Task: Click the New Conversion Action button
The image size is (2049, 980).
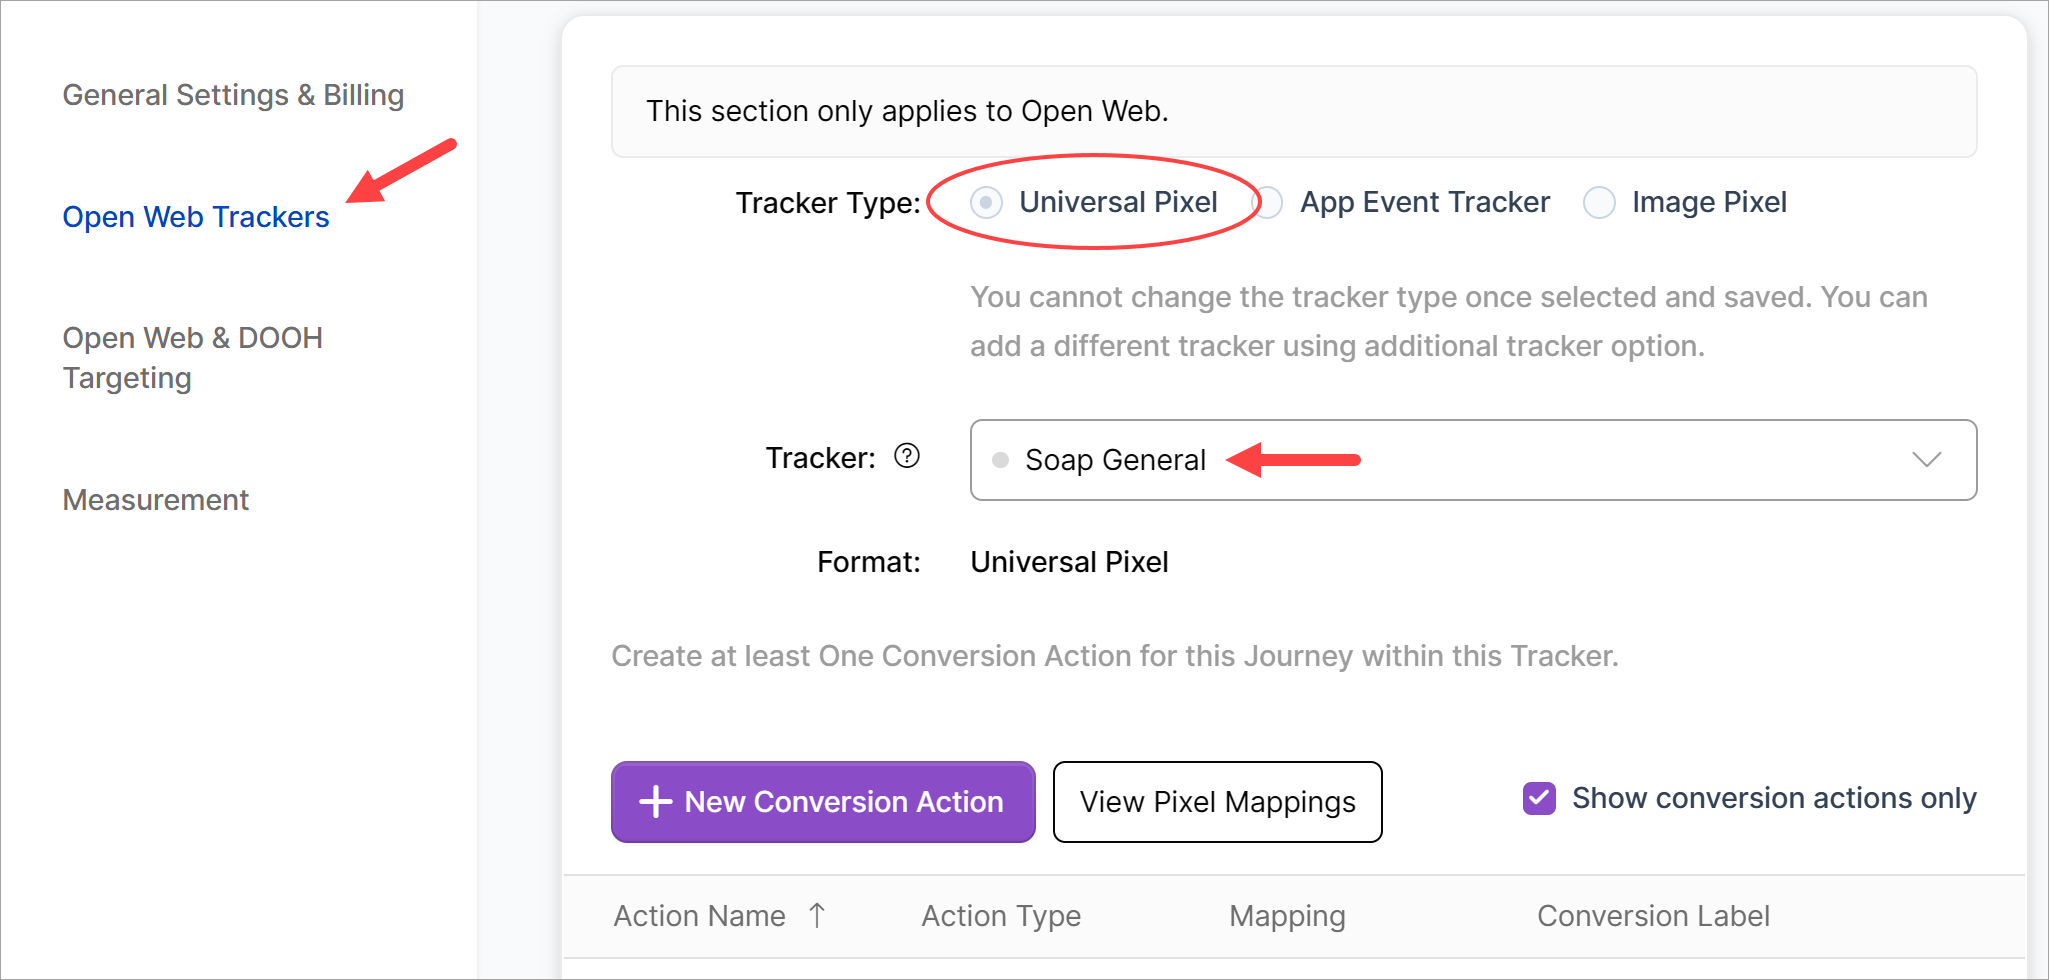Action: click(x=823, y=802)
